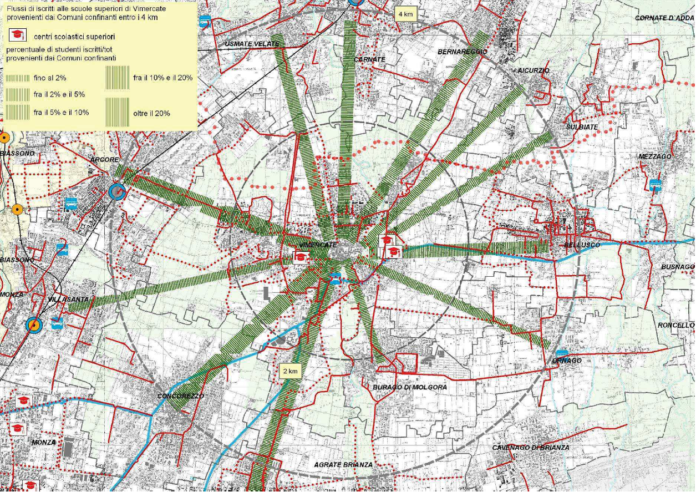Click the Agrate Brianza label
This screenshot has width=696, height=492.
tap(345, 465)
